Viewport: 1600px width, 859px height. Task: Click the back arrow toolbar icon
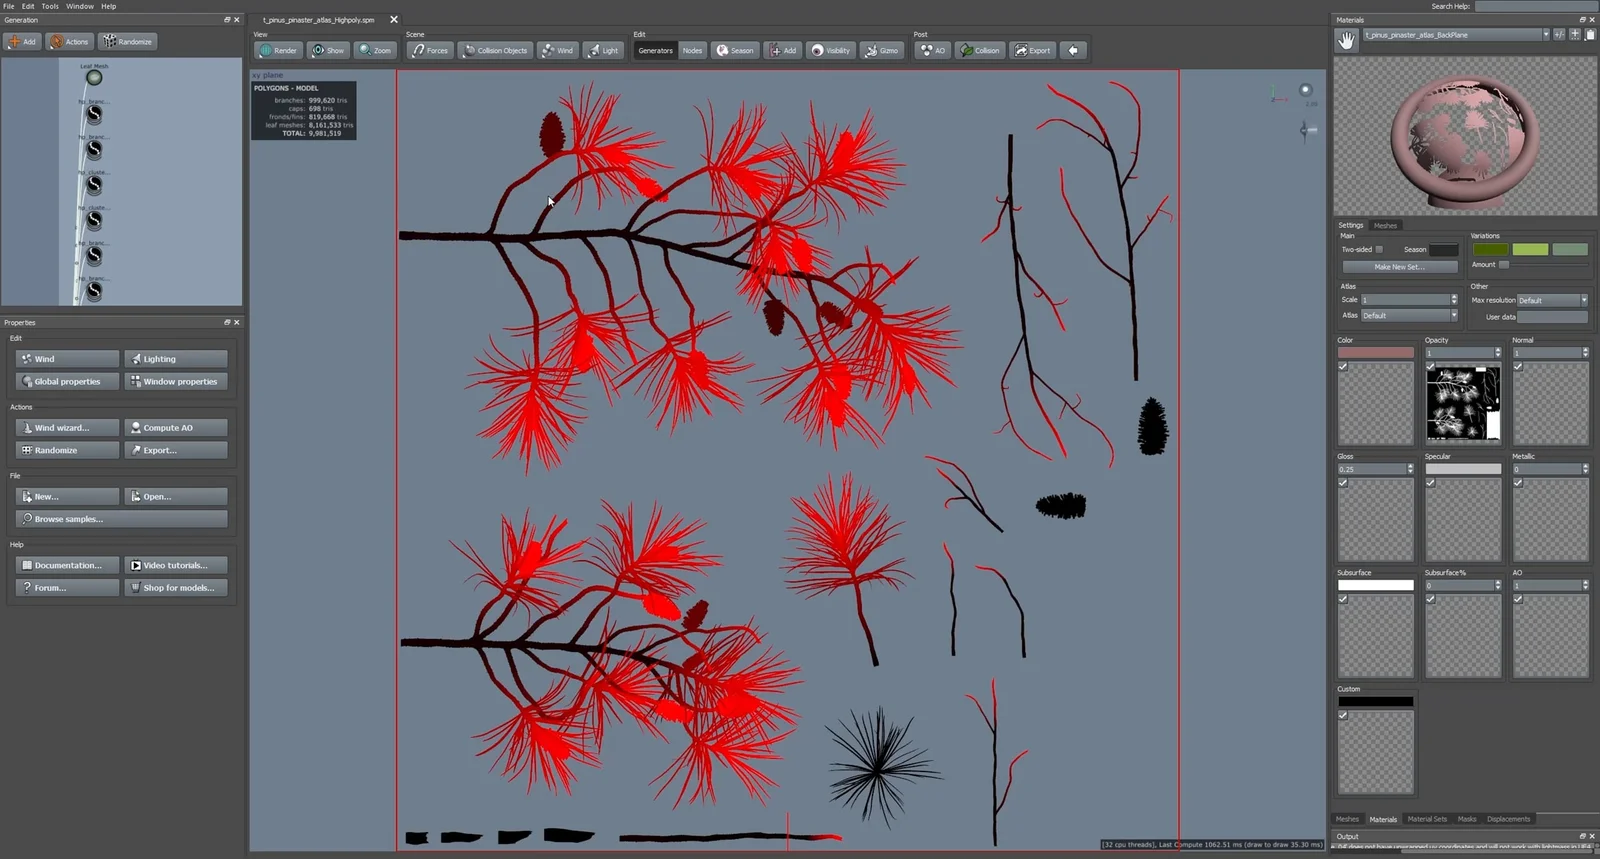pyautogui.click(x=1073, y=50)
